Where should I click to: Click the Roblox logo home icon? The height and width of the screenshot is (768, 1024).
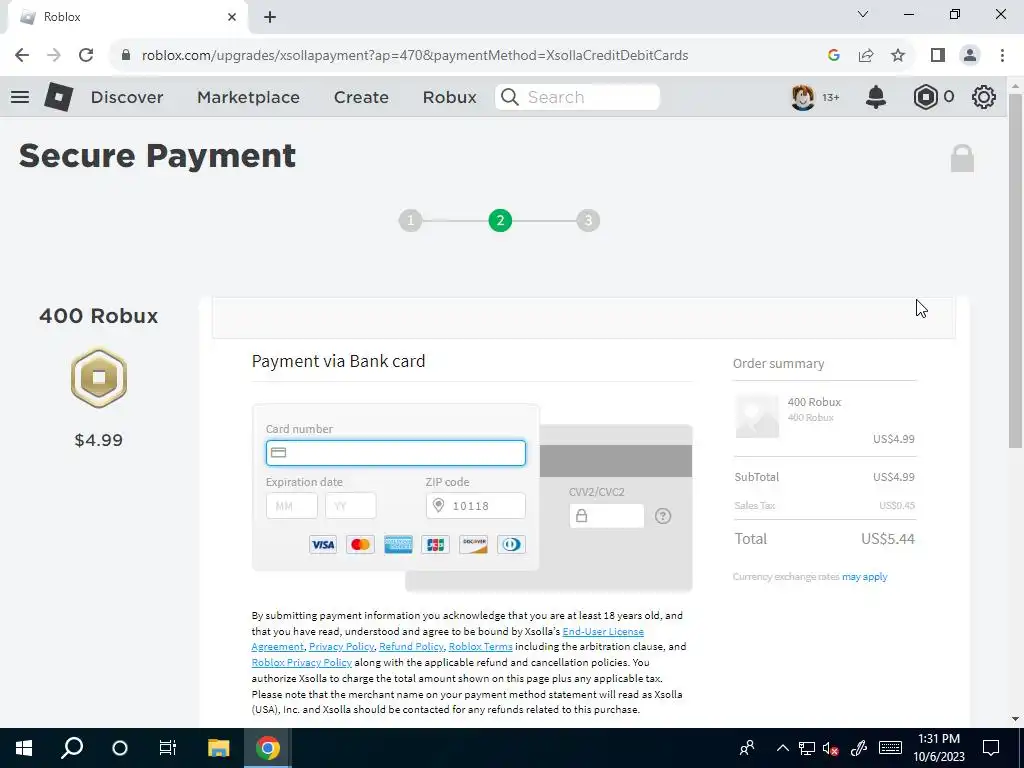pos(58,97)
